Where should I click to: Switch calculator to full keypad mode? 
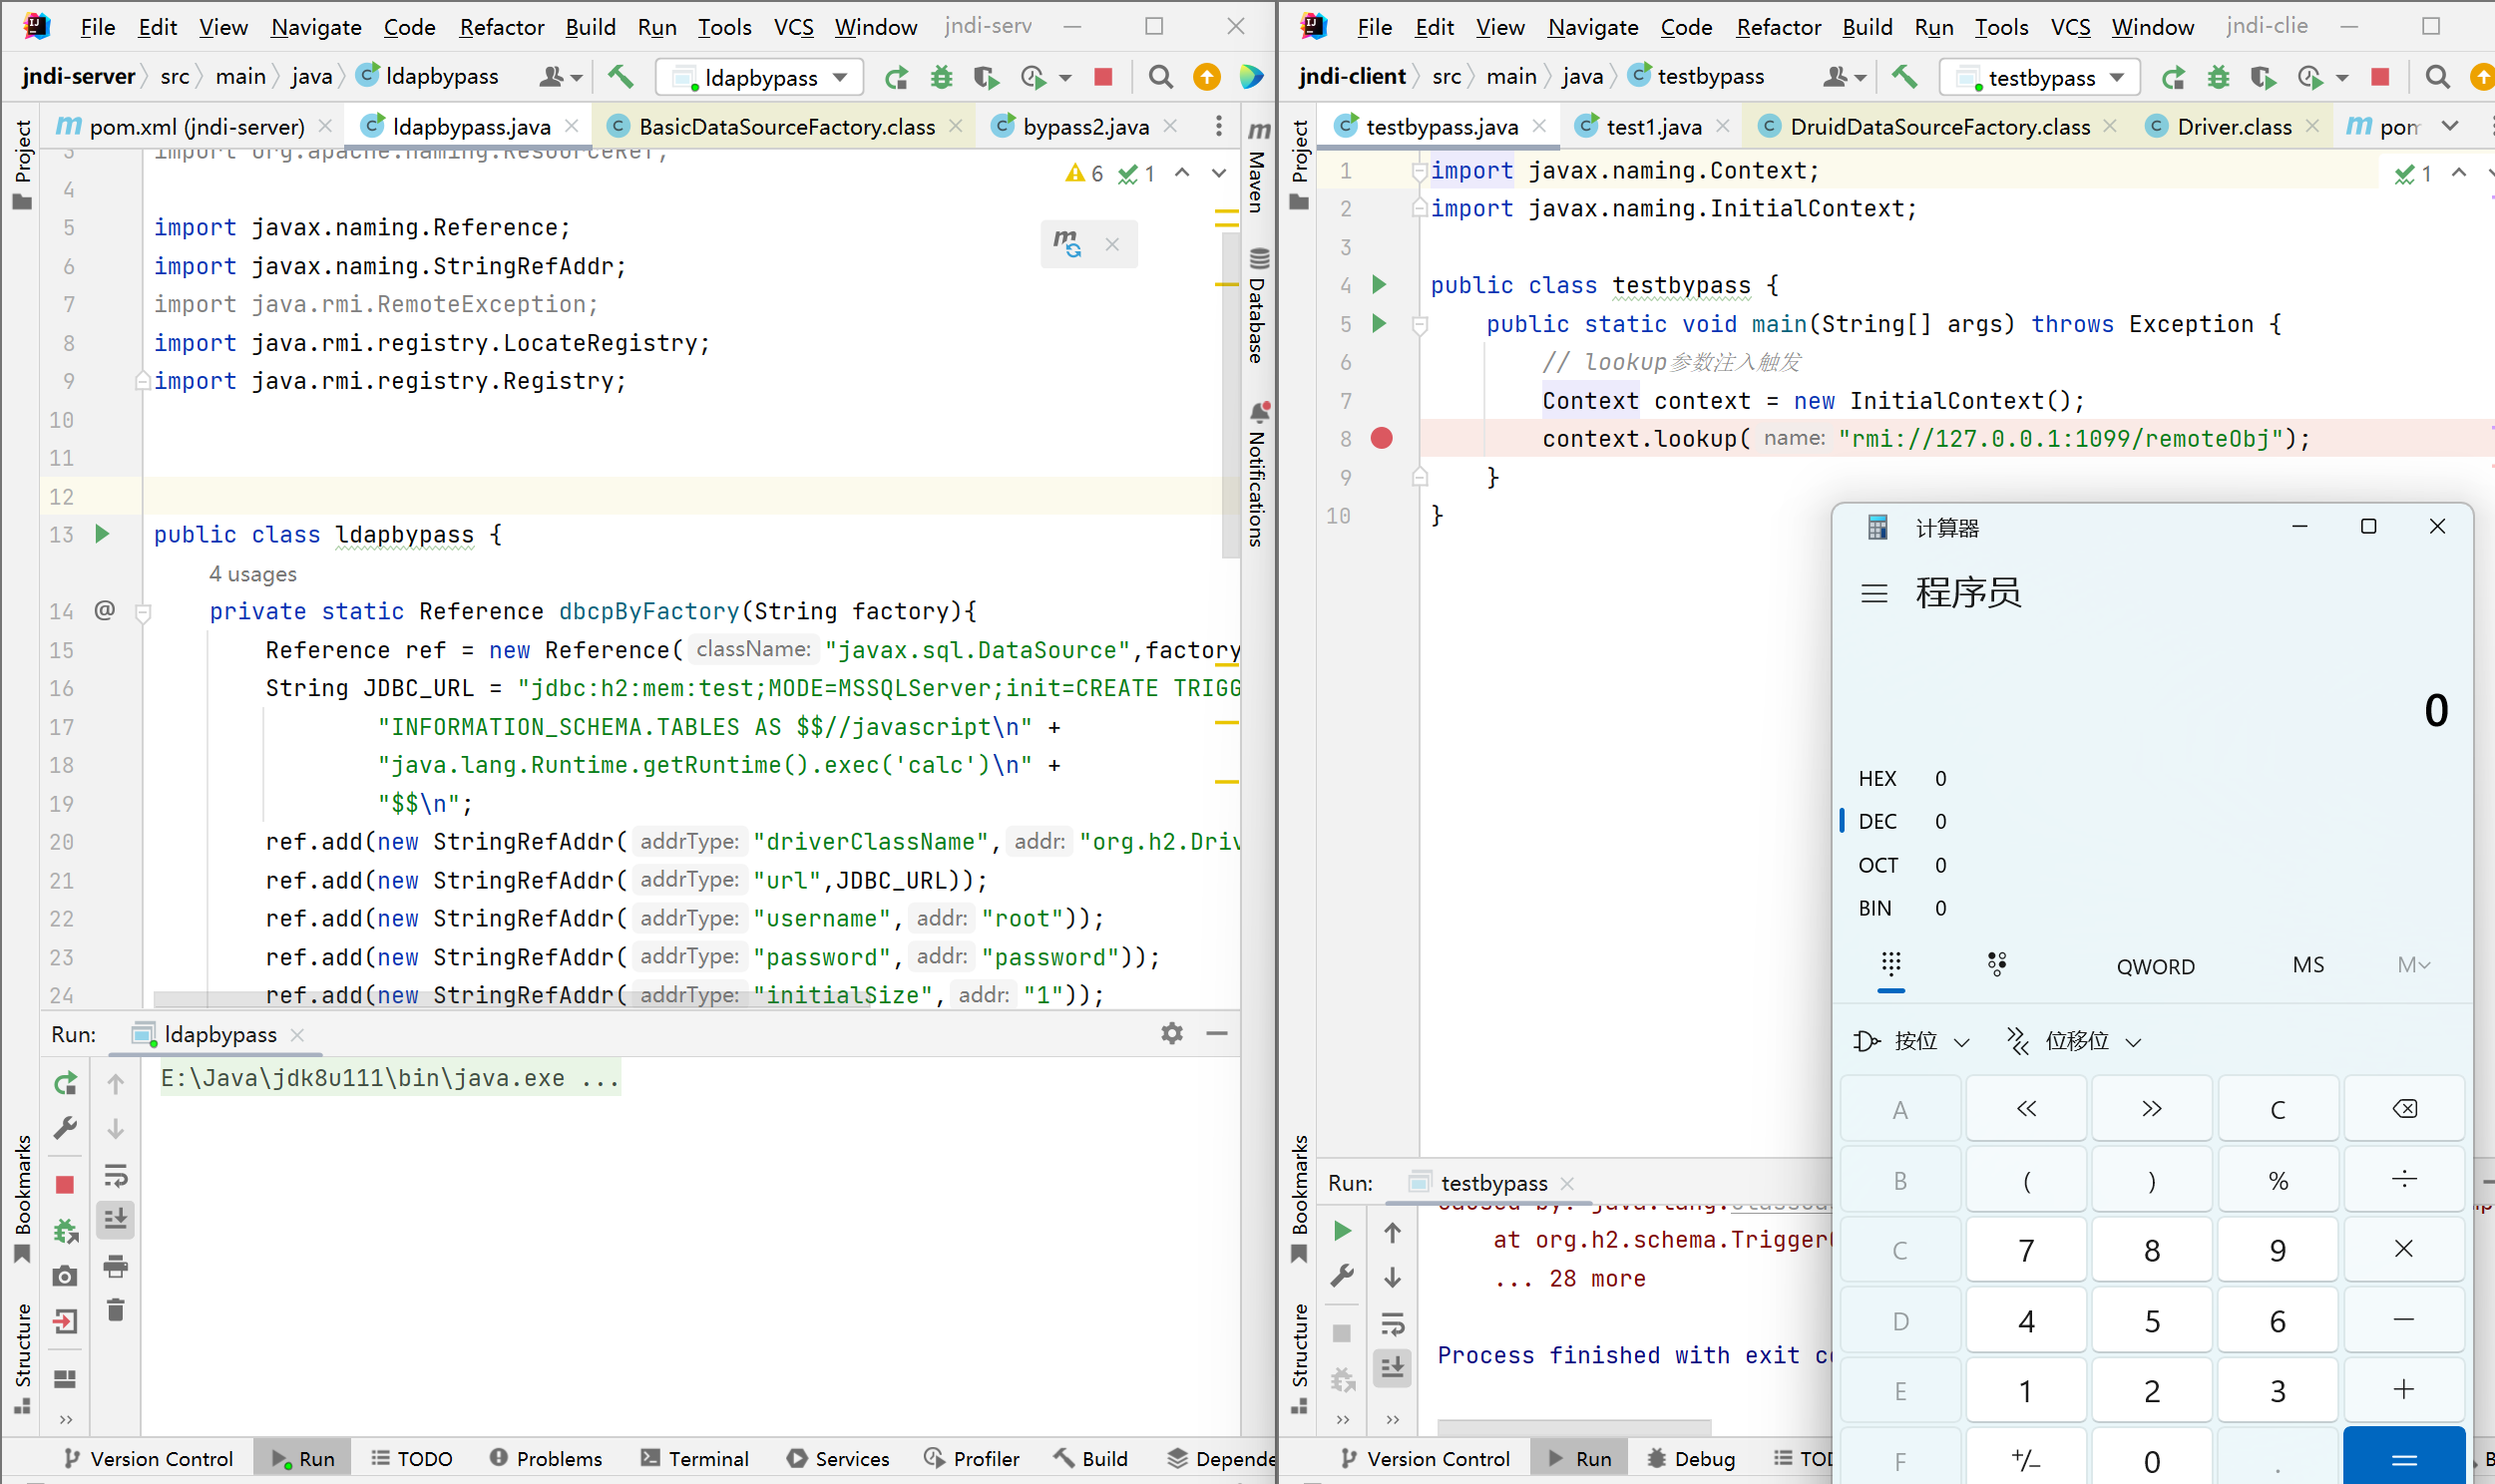pos(1890,965)
